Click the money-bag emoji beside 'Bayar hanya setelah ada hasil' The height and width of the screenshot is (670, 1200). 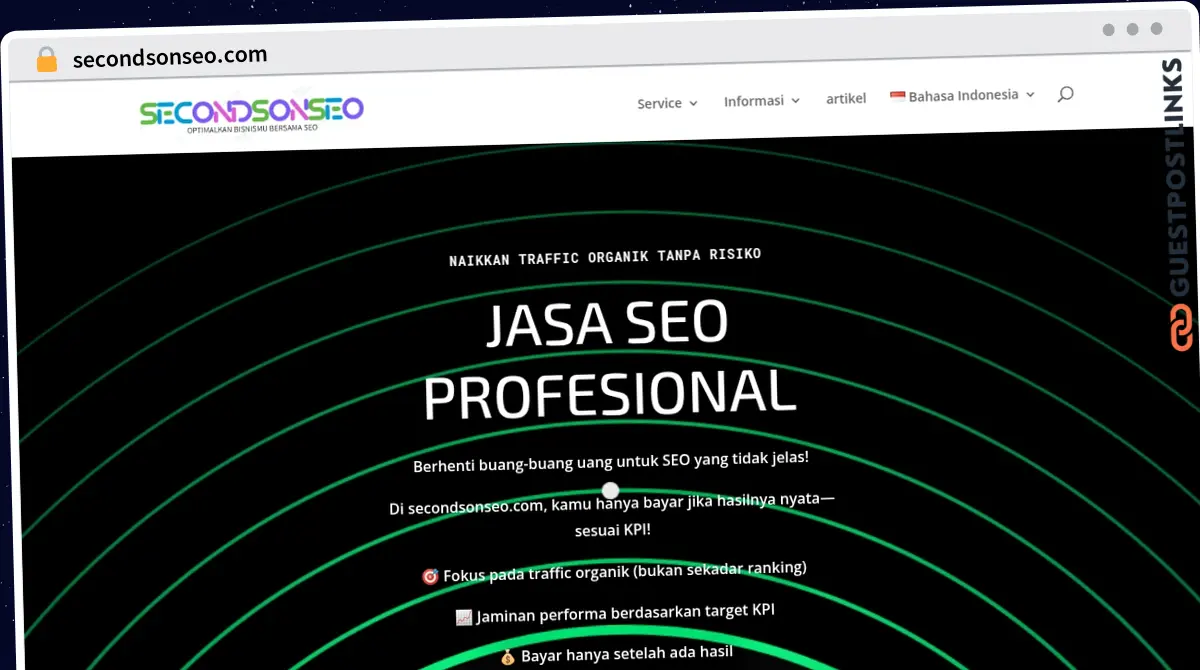click(x=508, y=658)
